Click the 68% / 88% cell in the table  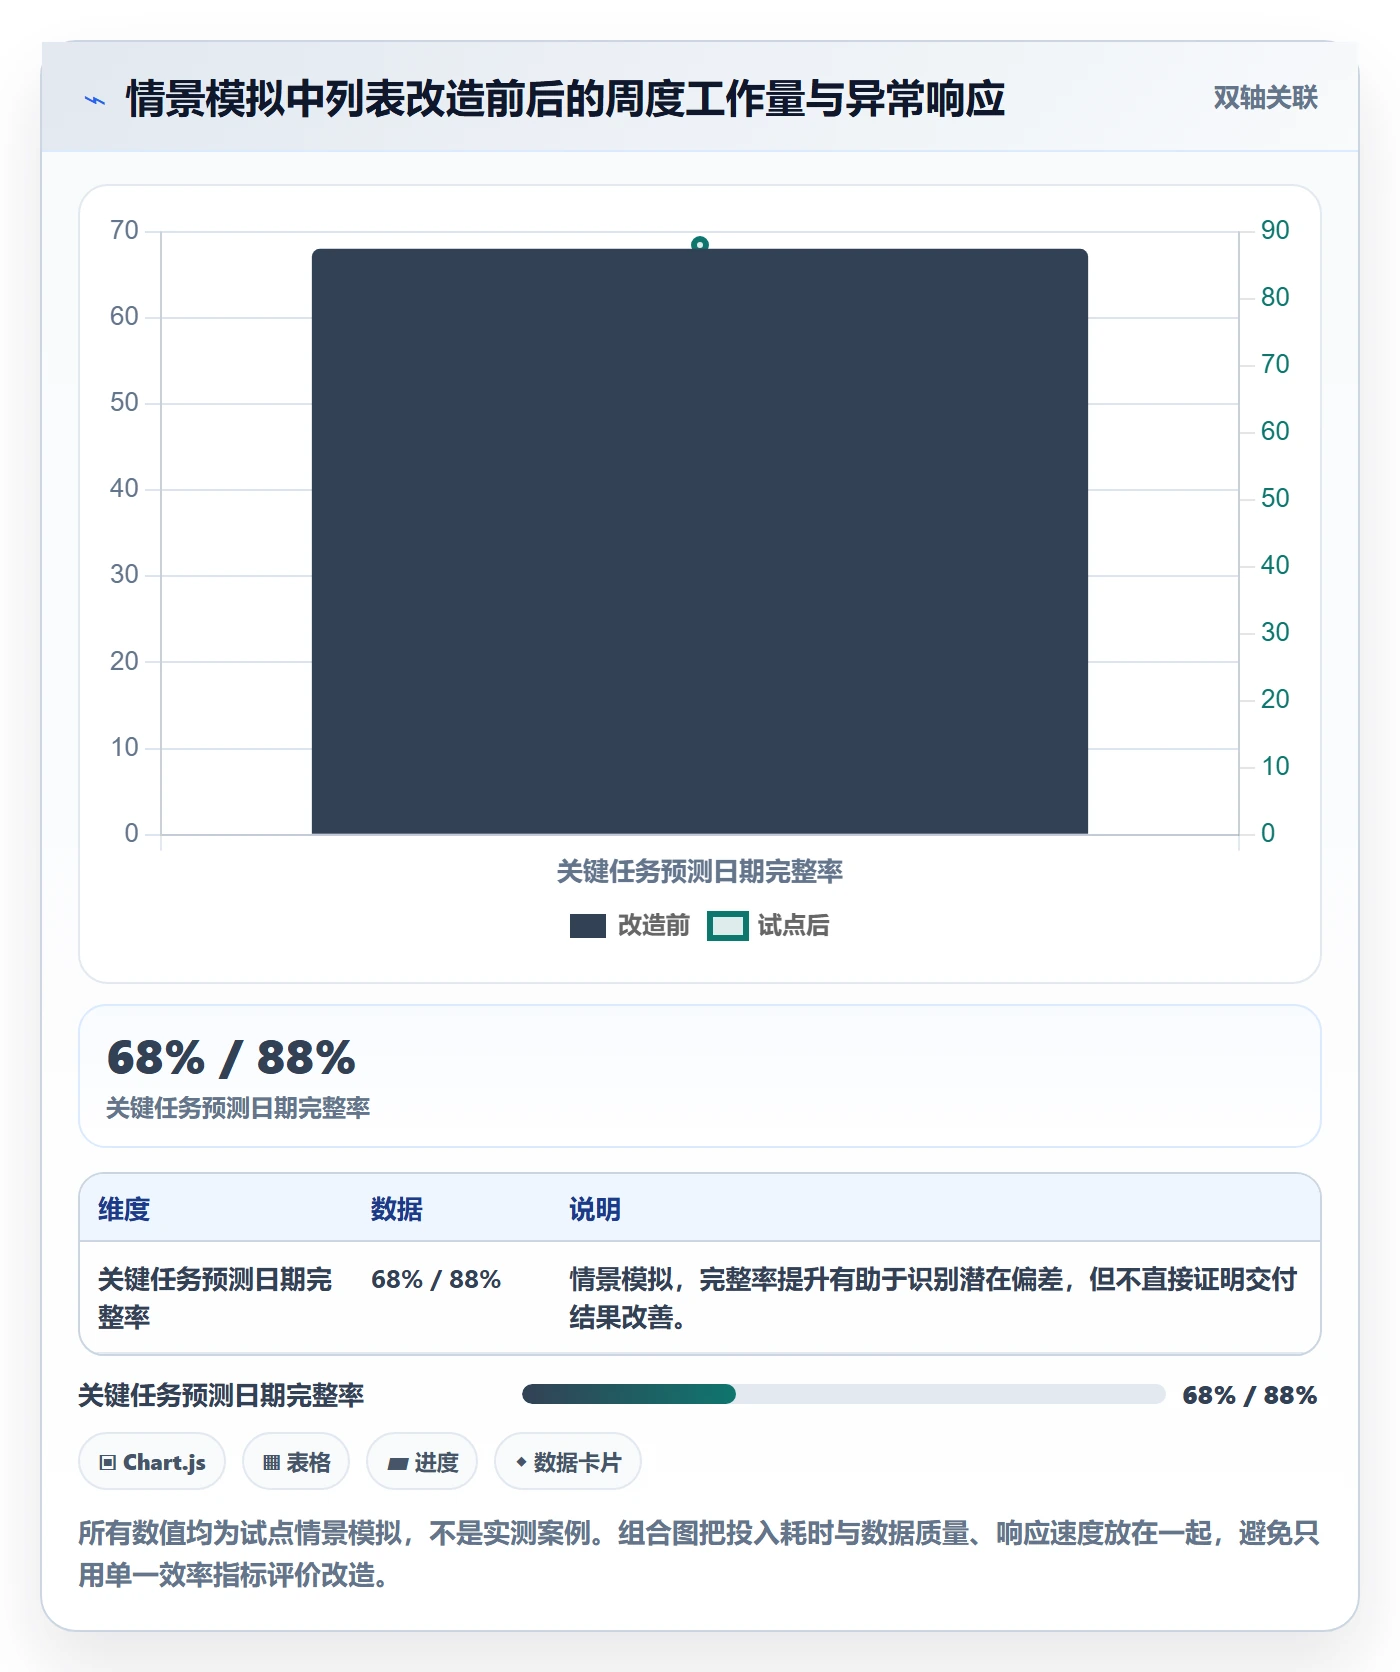coord(436,1279)
